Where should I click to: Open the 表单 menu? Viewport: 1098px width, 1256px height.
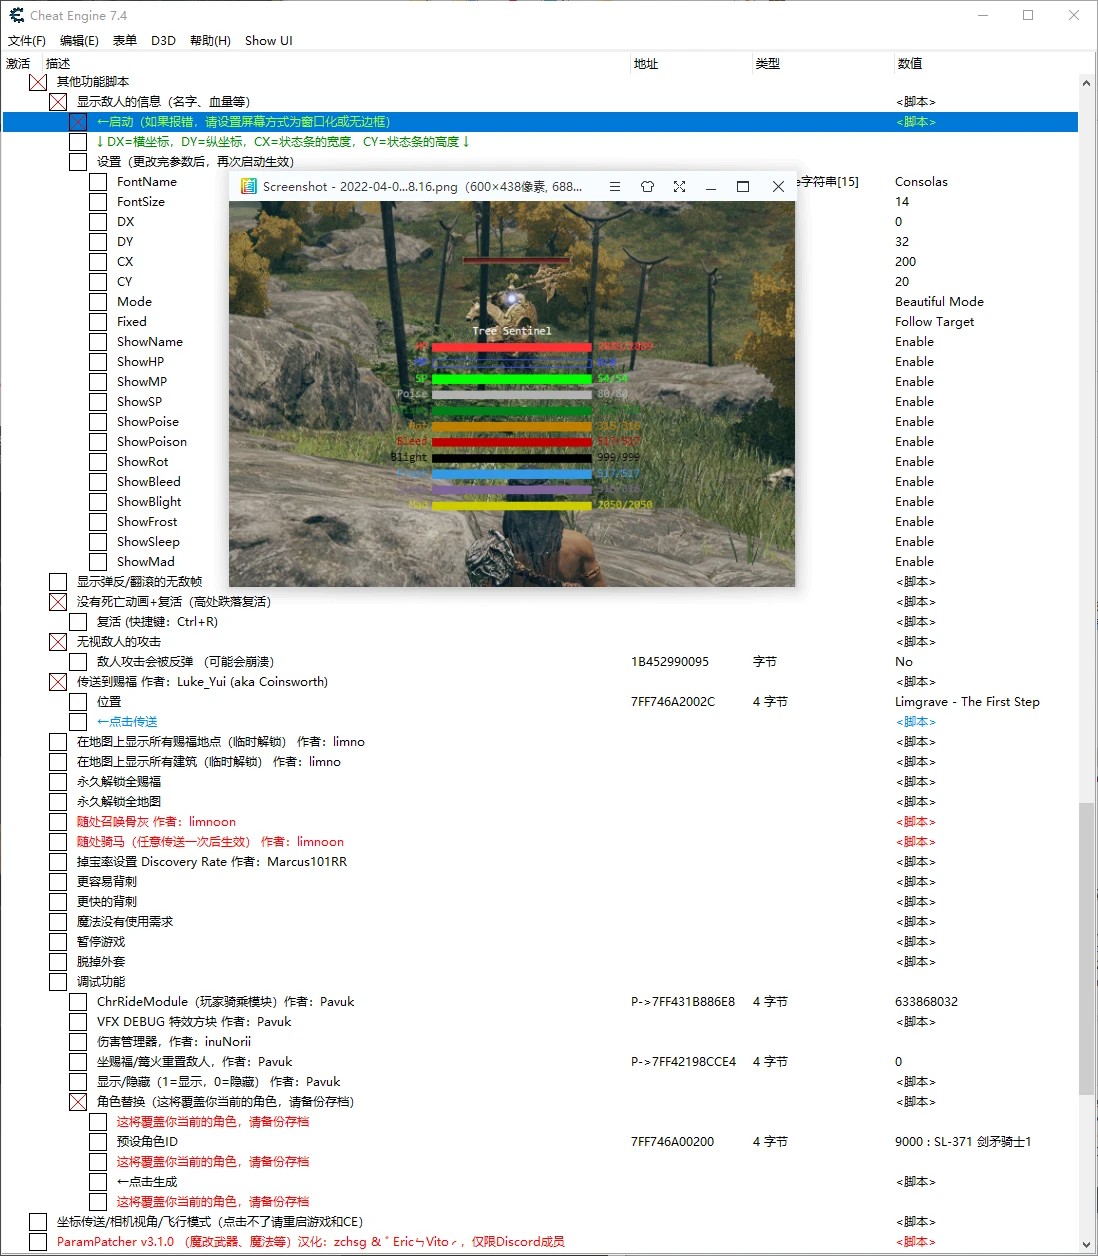point(125,41)
